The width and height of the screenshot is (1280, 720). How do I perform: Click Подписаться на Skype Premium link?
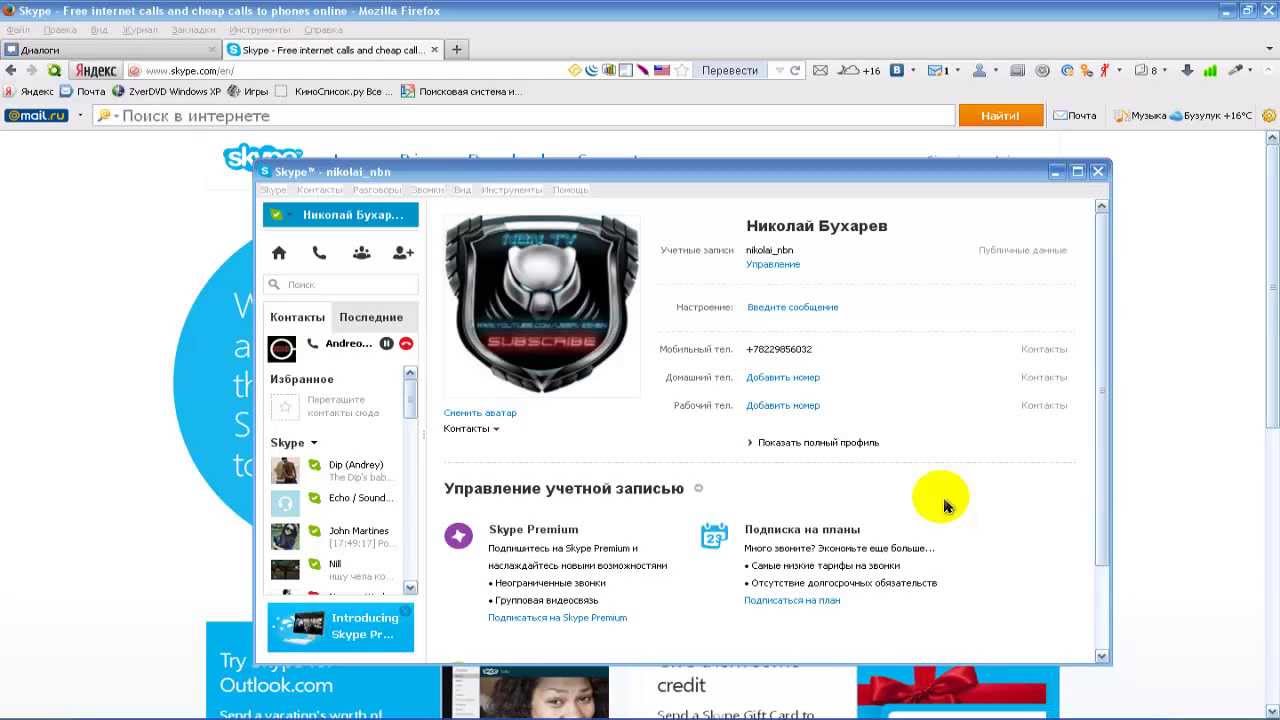pyautogui.click(x=557, y=617)
